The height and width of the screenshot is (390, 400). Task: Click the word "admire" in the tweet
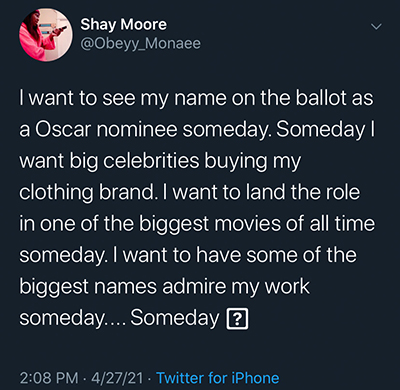tap(194, 287)
